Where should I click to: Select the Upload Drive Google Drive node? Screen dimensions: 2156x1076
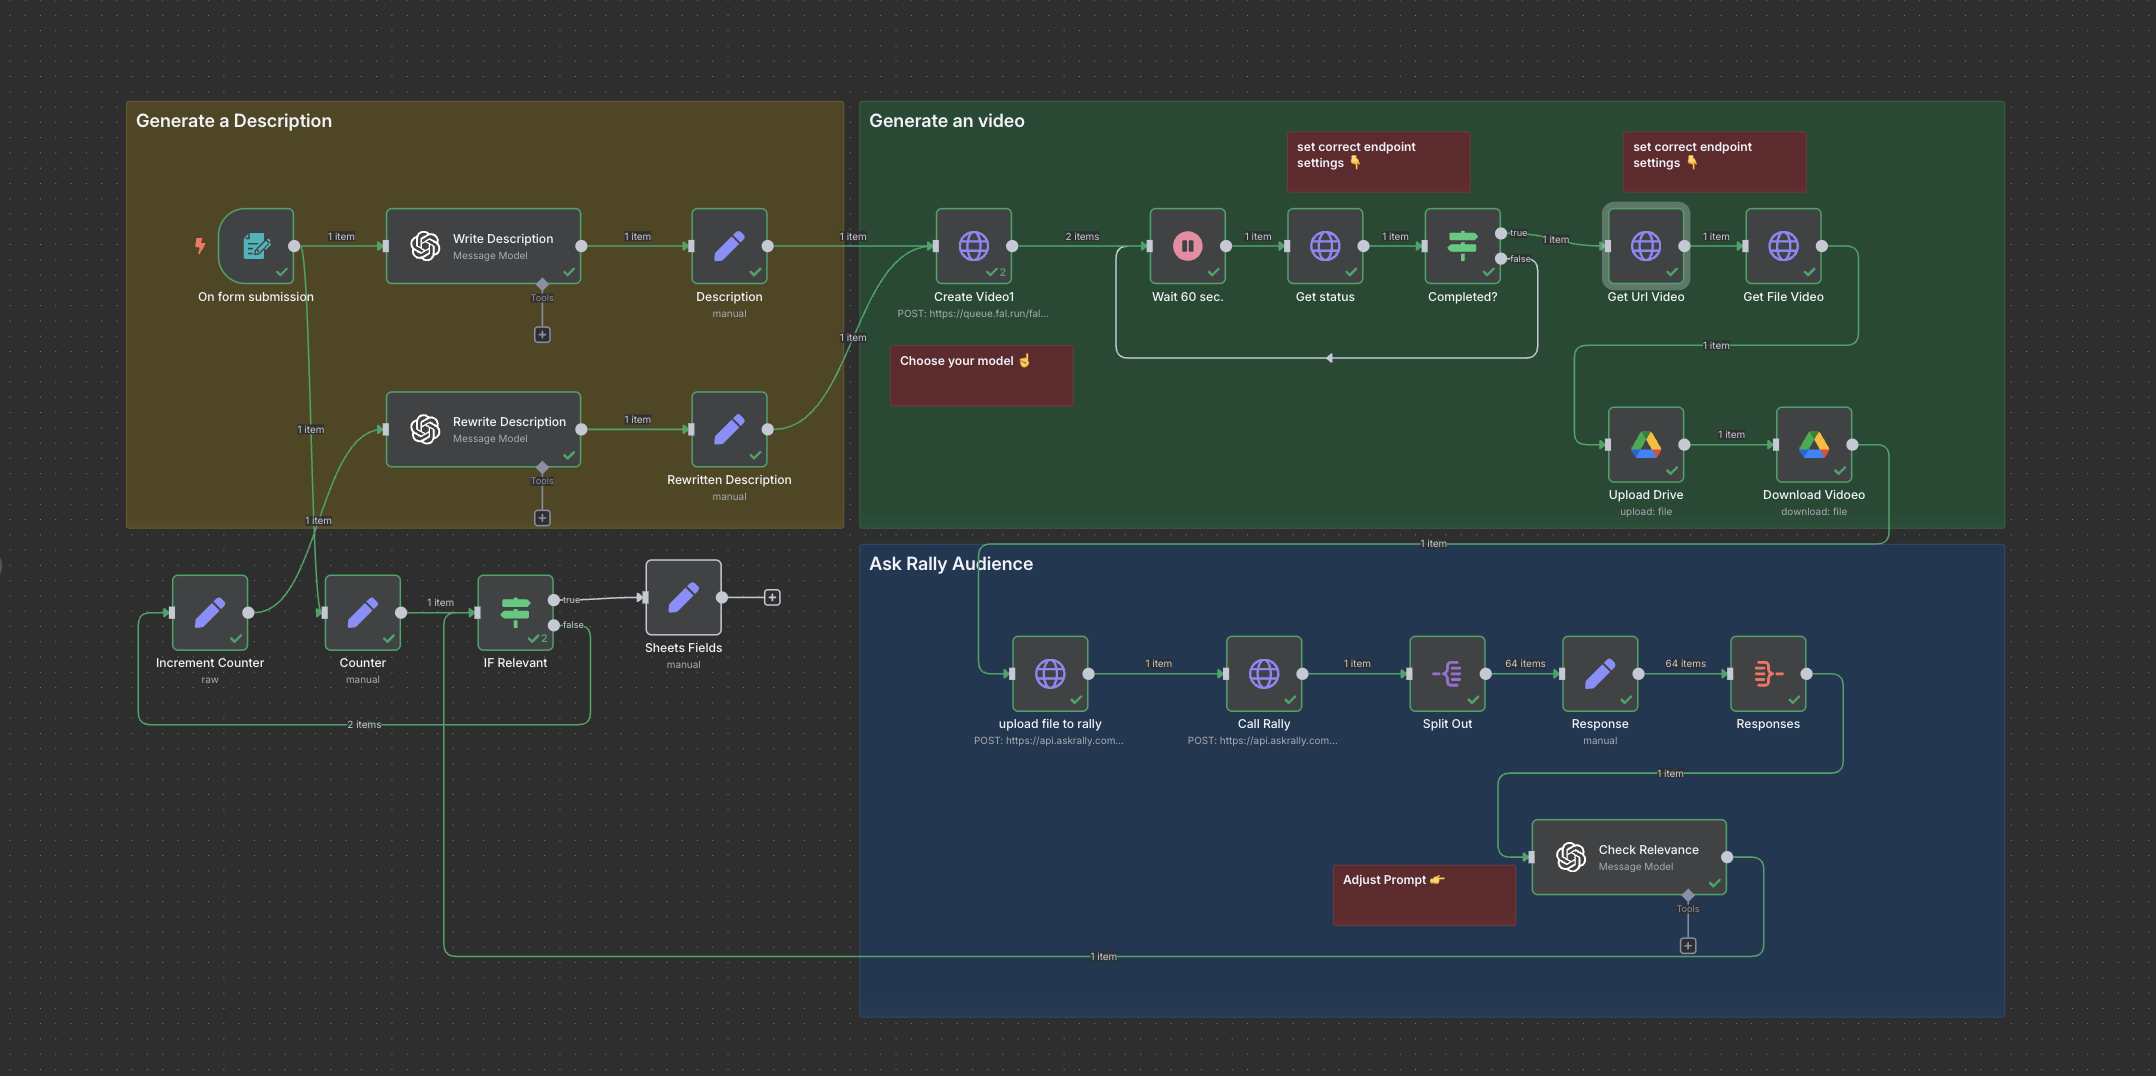[1646, 444]
